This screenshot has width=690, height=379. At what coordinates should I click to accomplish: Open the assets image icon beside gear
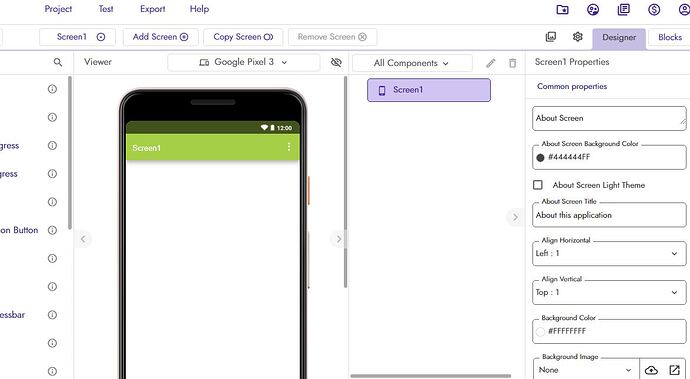click(551, 37)
